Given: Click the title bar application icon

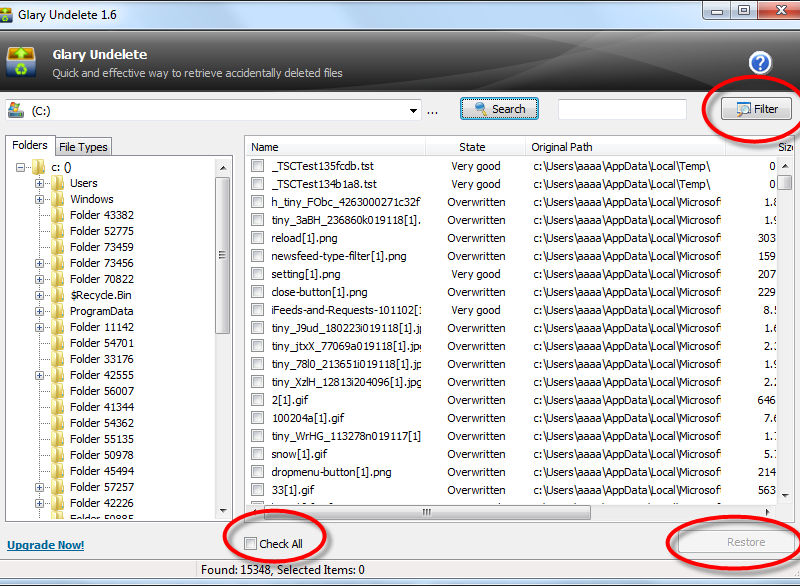Looking at the screenshot, I should 6,15.
